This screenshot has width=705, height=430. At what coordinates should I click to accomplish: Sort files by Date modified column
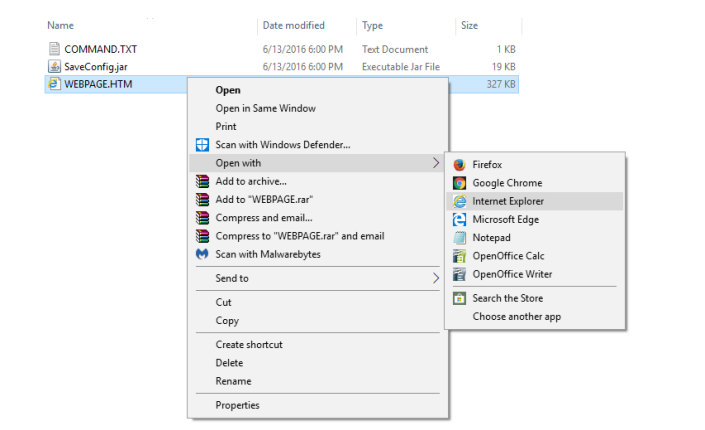pos(294,26)
